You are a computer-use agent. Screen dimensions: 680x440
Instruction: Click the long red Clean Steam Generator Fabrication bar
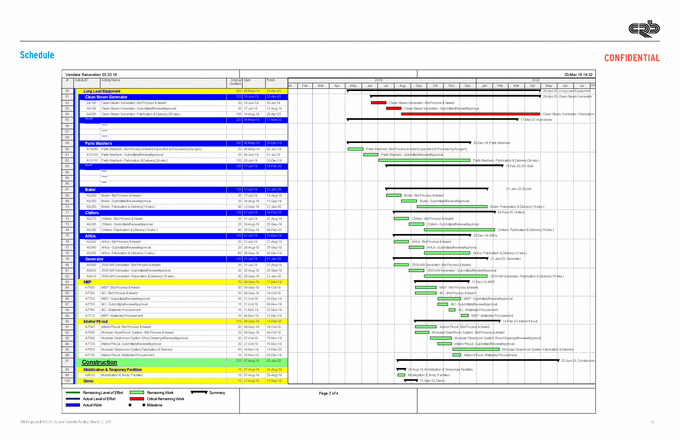(x=471, y=114)
